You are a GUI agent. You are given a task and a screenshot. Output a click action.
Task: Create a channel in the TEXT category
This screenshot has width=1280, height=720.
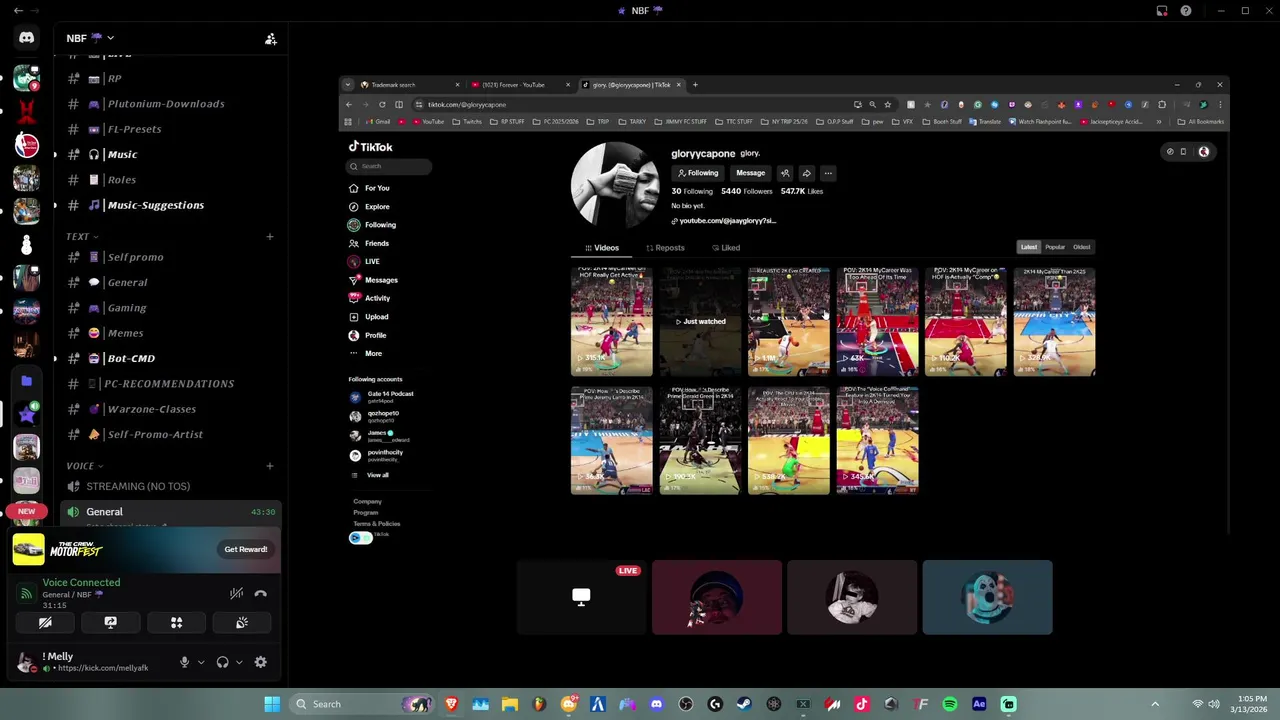[x=270, y=237]
